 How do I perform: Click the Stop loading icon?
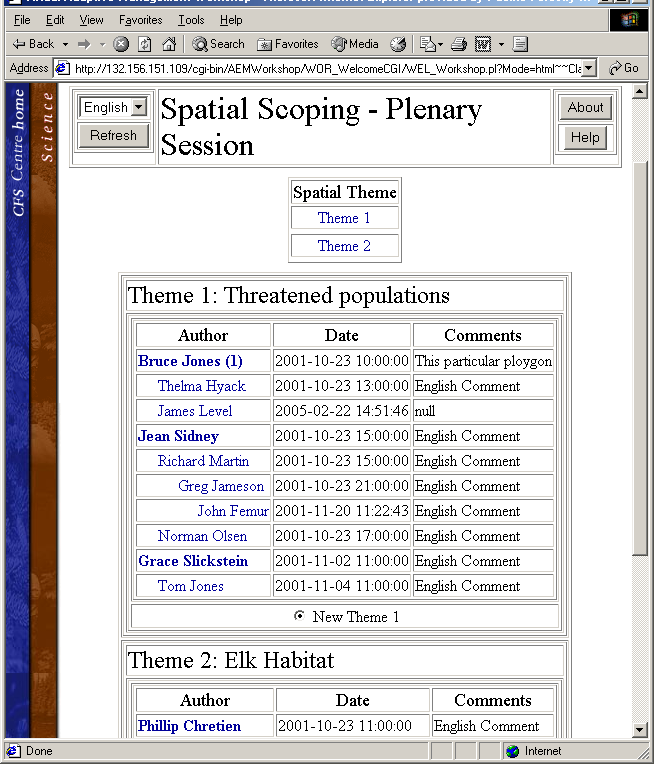121,44
